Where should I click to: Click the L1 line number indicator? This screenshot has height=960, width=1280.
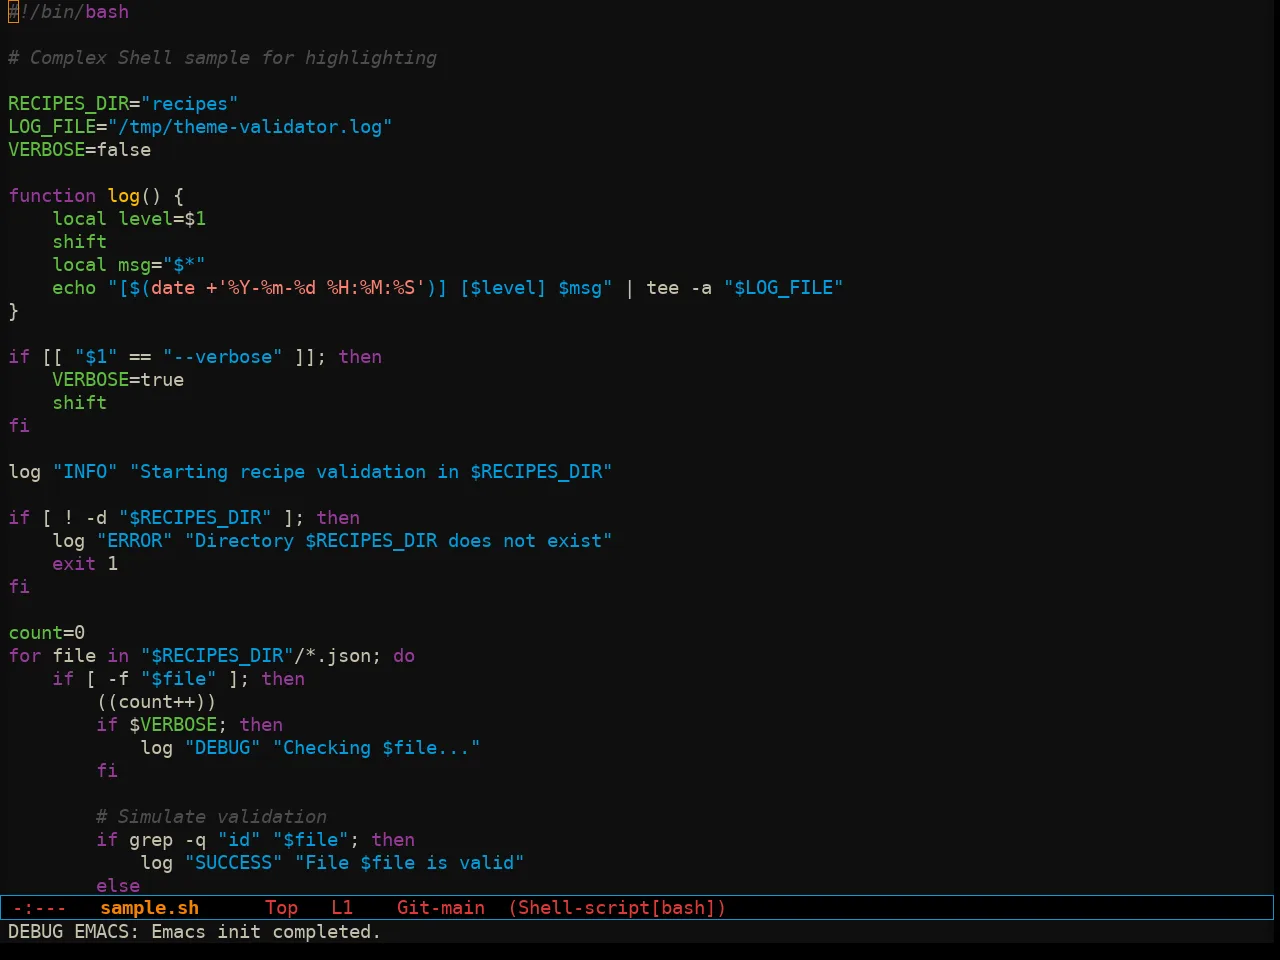point(342,908)
